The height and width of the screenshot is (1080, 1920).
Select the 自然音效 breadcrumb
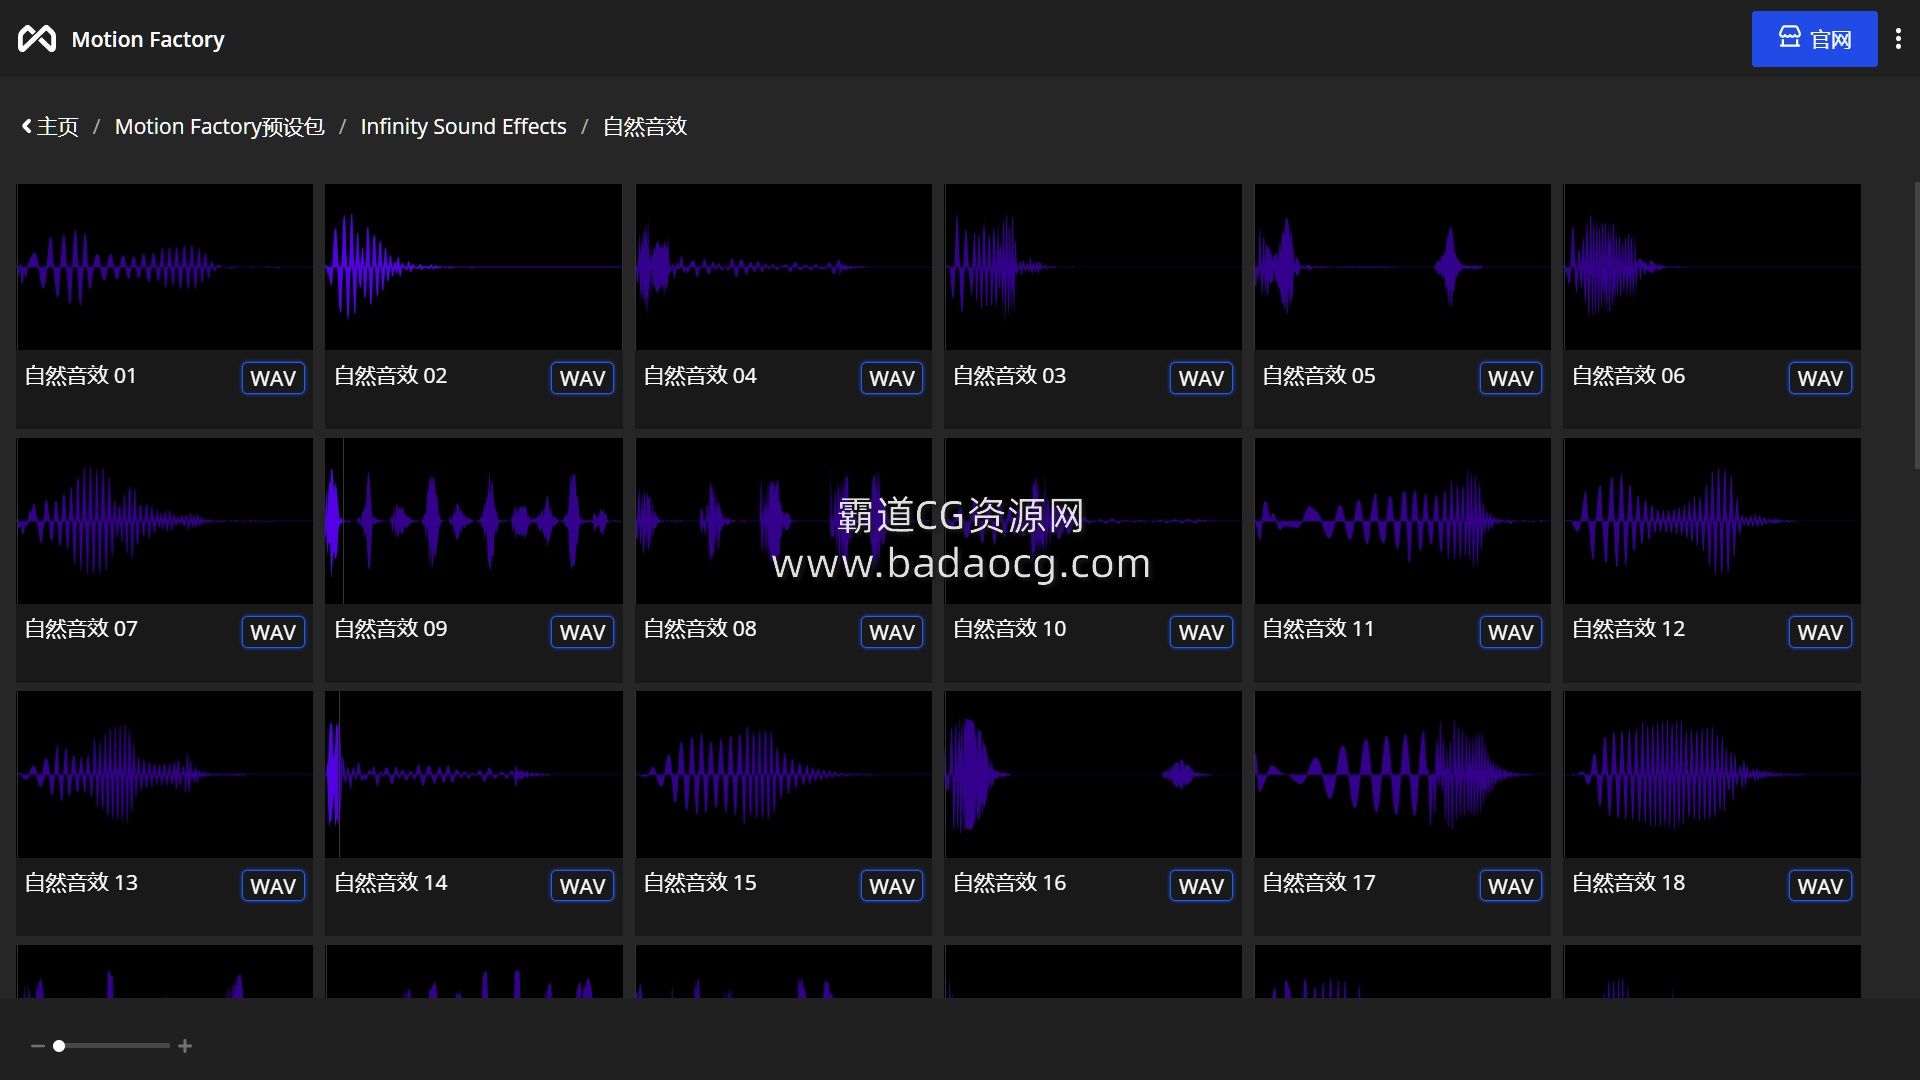[x=645, y=127]
